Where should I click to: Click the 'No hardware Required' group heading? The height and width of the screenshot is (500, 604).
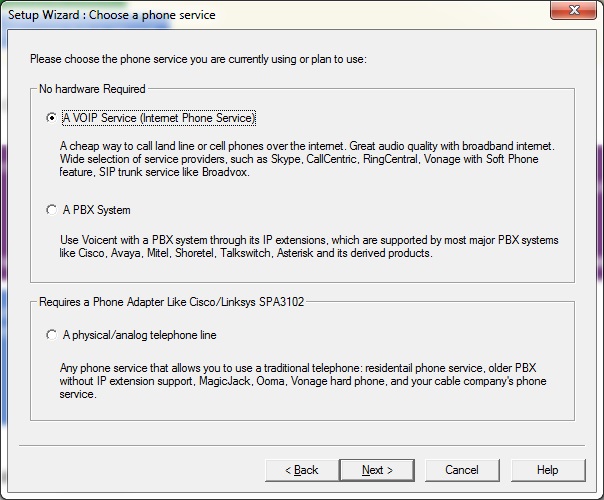pos(92,89)
